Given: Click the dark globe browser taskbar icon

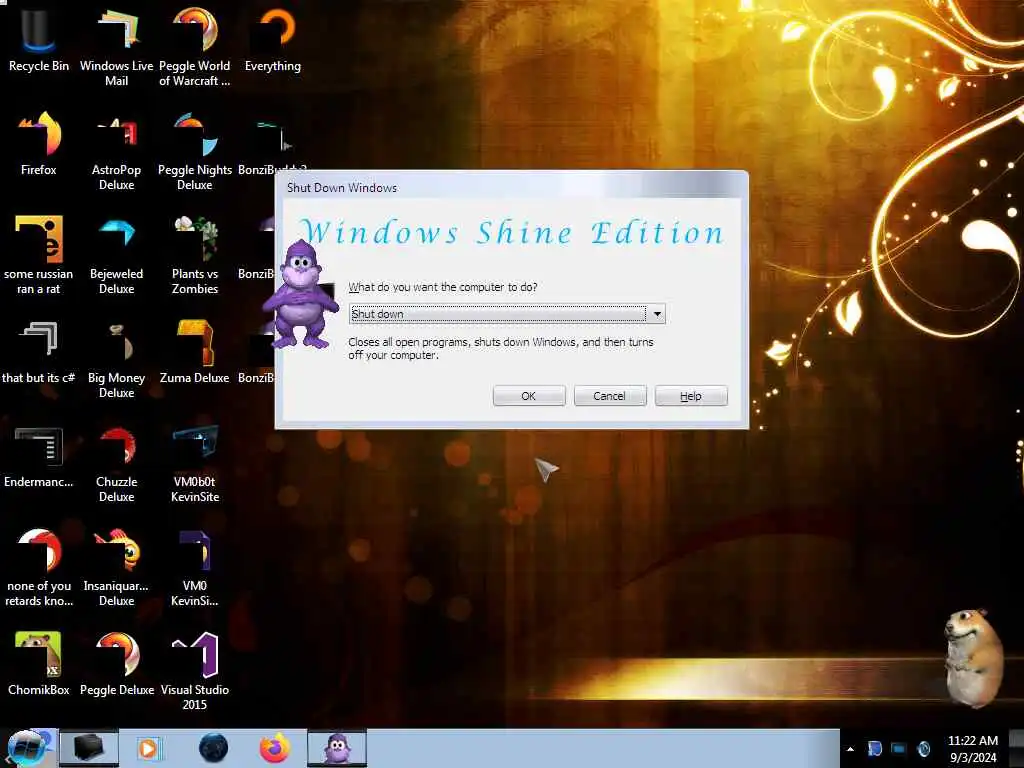Looking at the screenshot, I should point(214,748).
